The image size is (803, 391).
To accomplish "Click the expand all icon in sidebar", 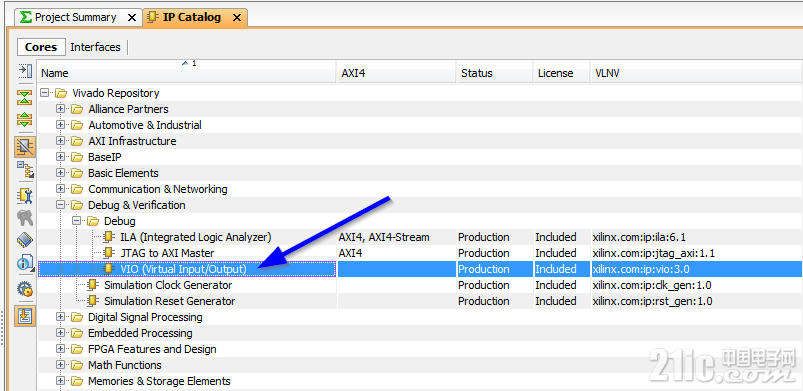I will click(x=25, y=120).
